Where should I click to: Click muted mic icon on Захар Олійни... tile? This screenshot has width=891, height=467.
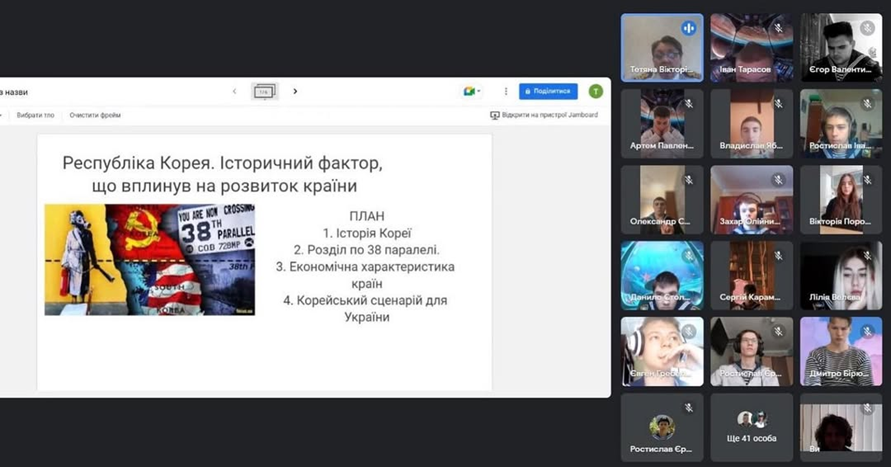pos(778,180)
